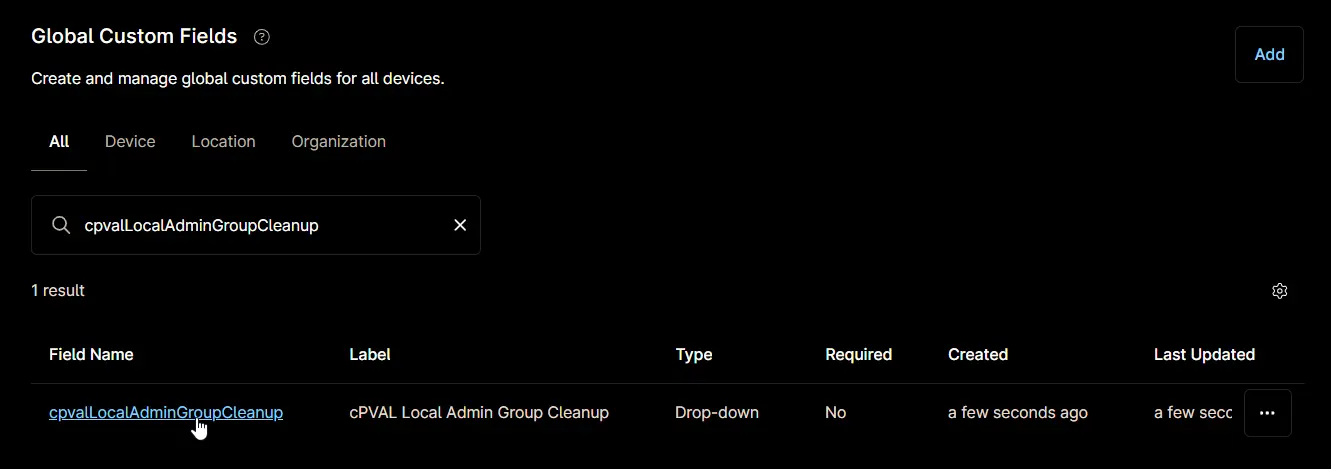Sort by the Last Updated column header
The height and width of the screenshot is (469, 1331).
click(x=1204, y=354)
